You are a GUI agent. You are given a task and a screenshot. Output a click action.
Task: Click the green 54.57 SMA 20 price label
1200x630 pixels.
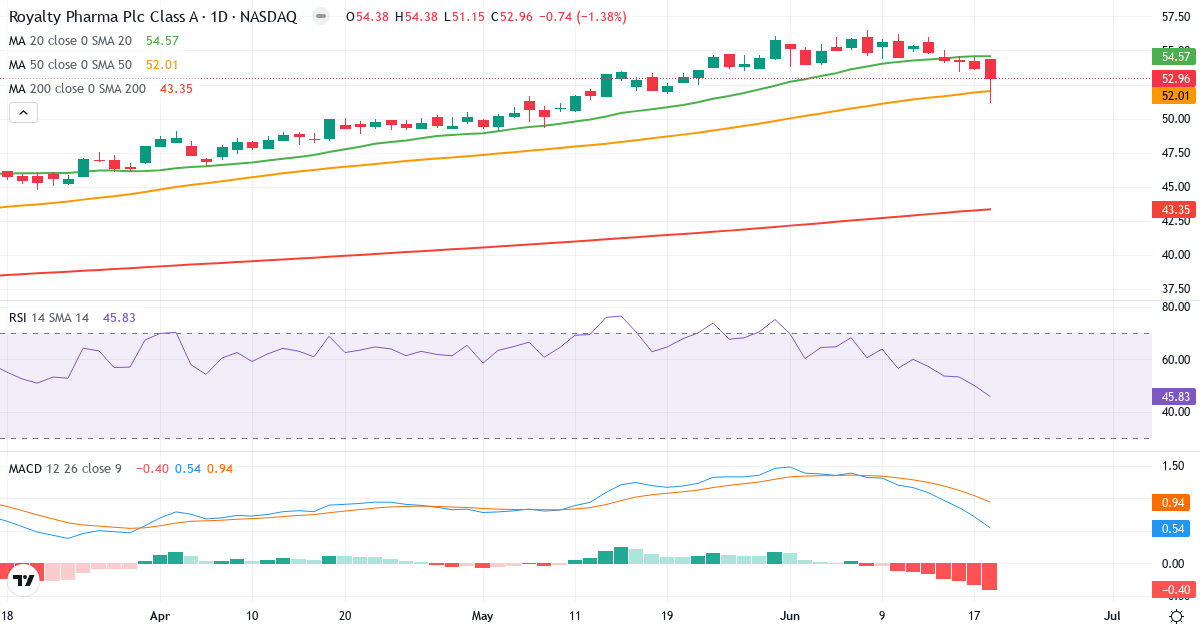click(1175, 56)
